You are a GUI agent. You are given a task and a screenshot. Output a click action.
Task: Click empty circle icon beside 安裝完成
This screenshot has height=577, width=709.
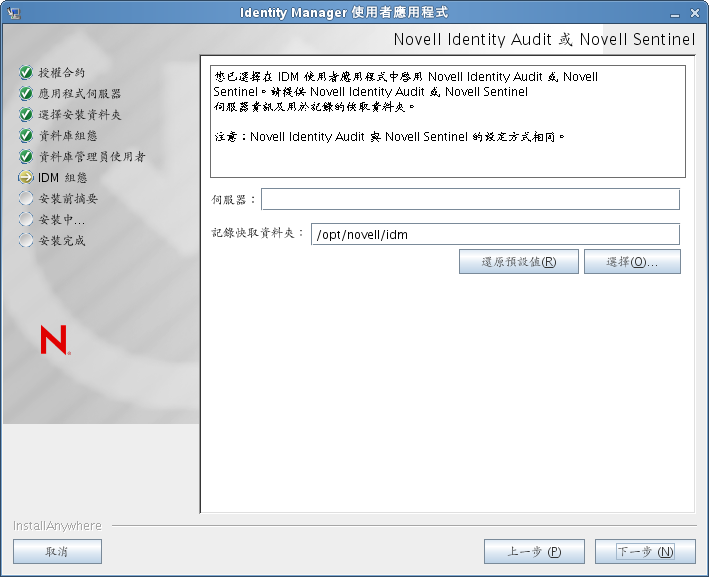pos(26,240)
